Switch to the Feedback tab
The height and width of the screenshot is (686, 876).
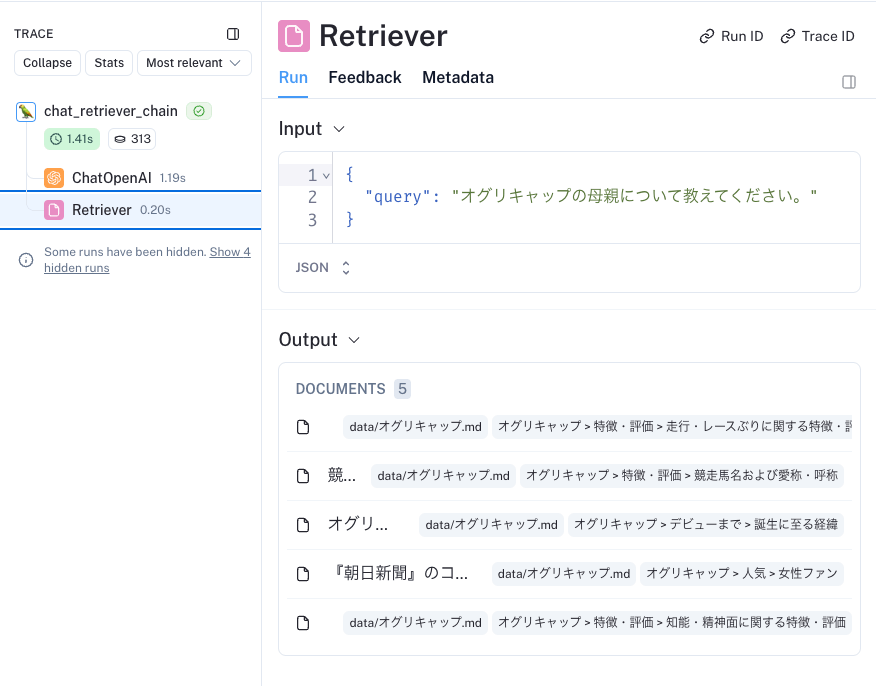365,78
